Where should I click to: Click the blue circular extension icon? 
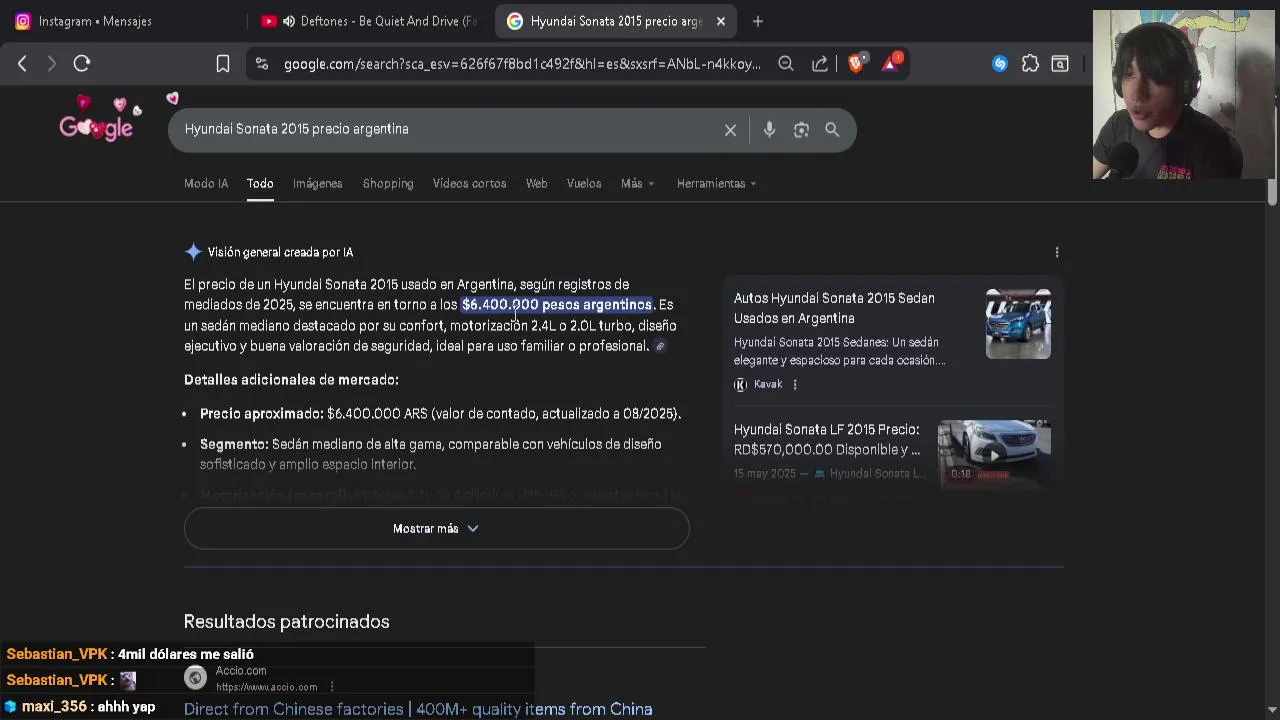(1000, 64)
